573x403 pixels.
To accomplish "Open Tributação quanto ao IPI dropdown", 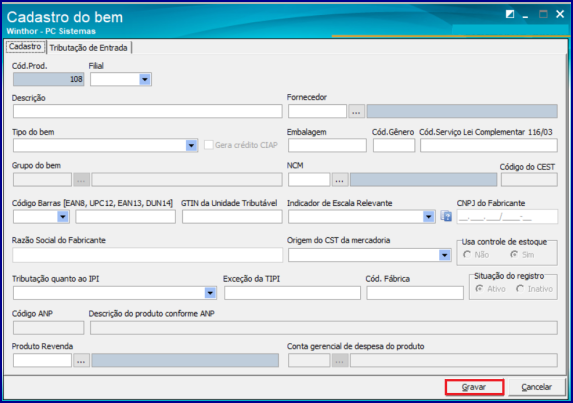I will click(x=210, y=293).
